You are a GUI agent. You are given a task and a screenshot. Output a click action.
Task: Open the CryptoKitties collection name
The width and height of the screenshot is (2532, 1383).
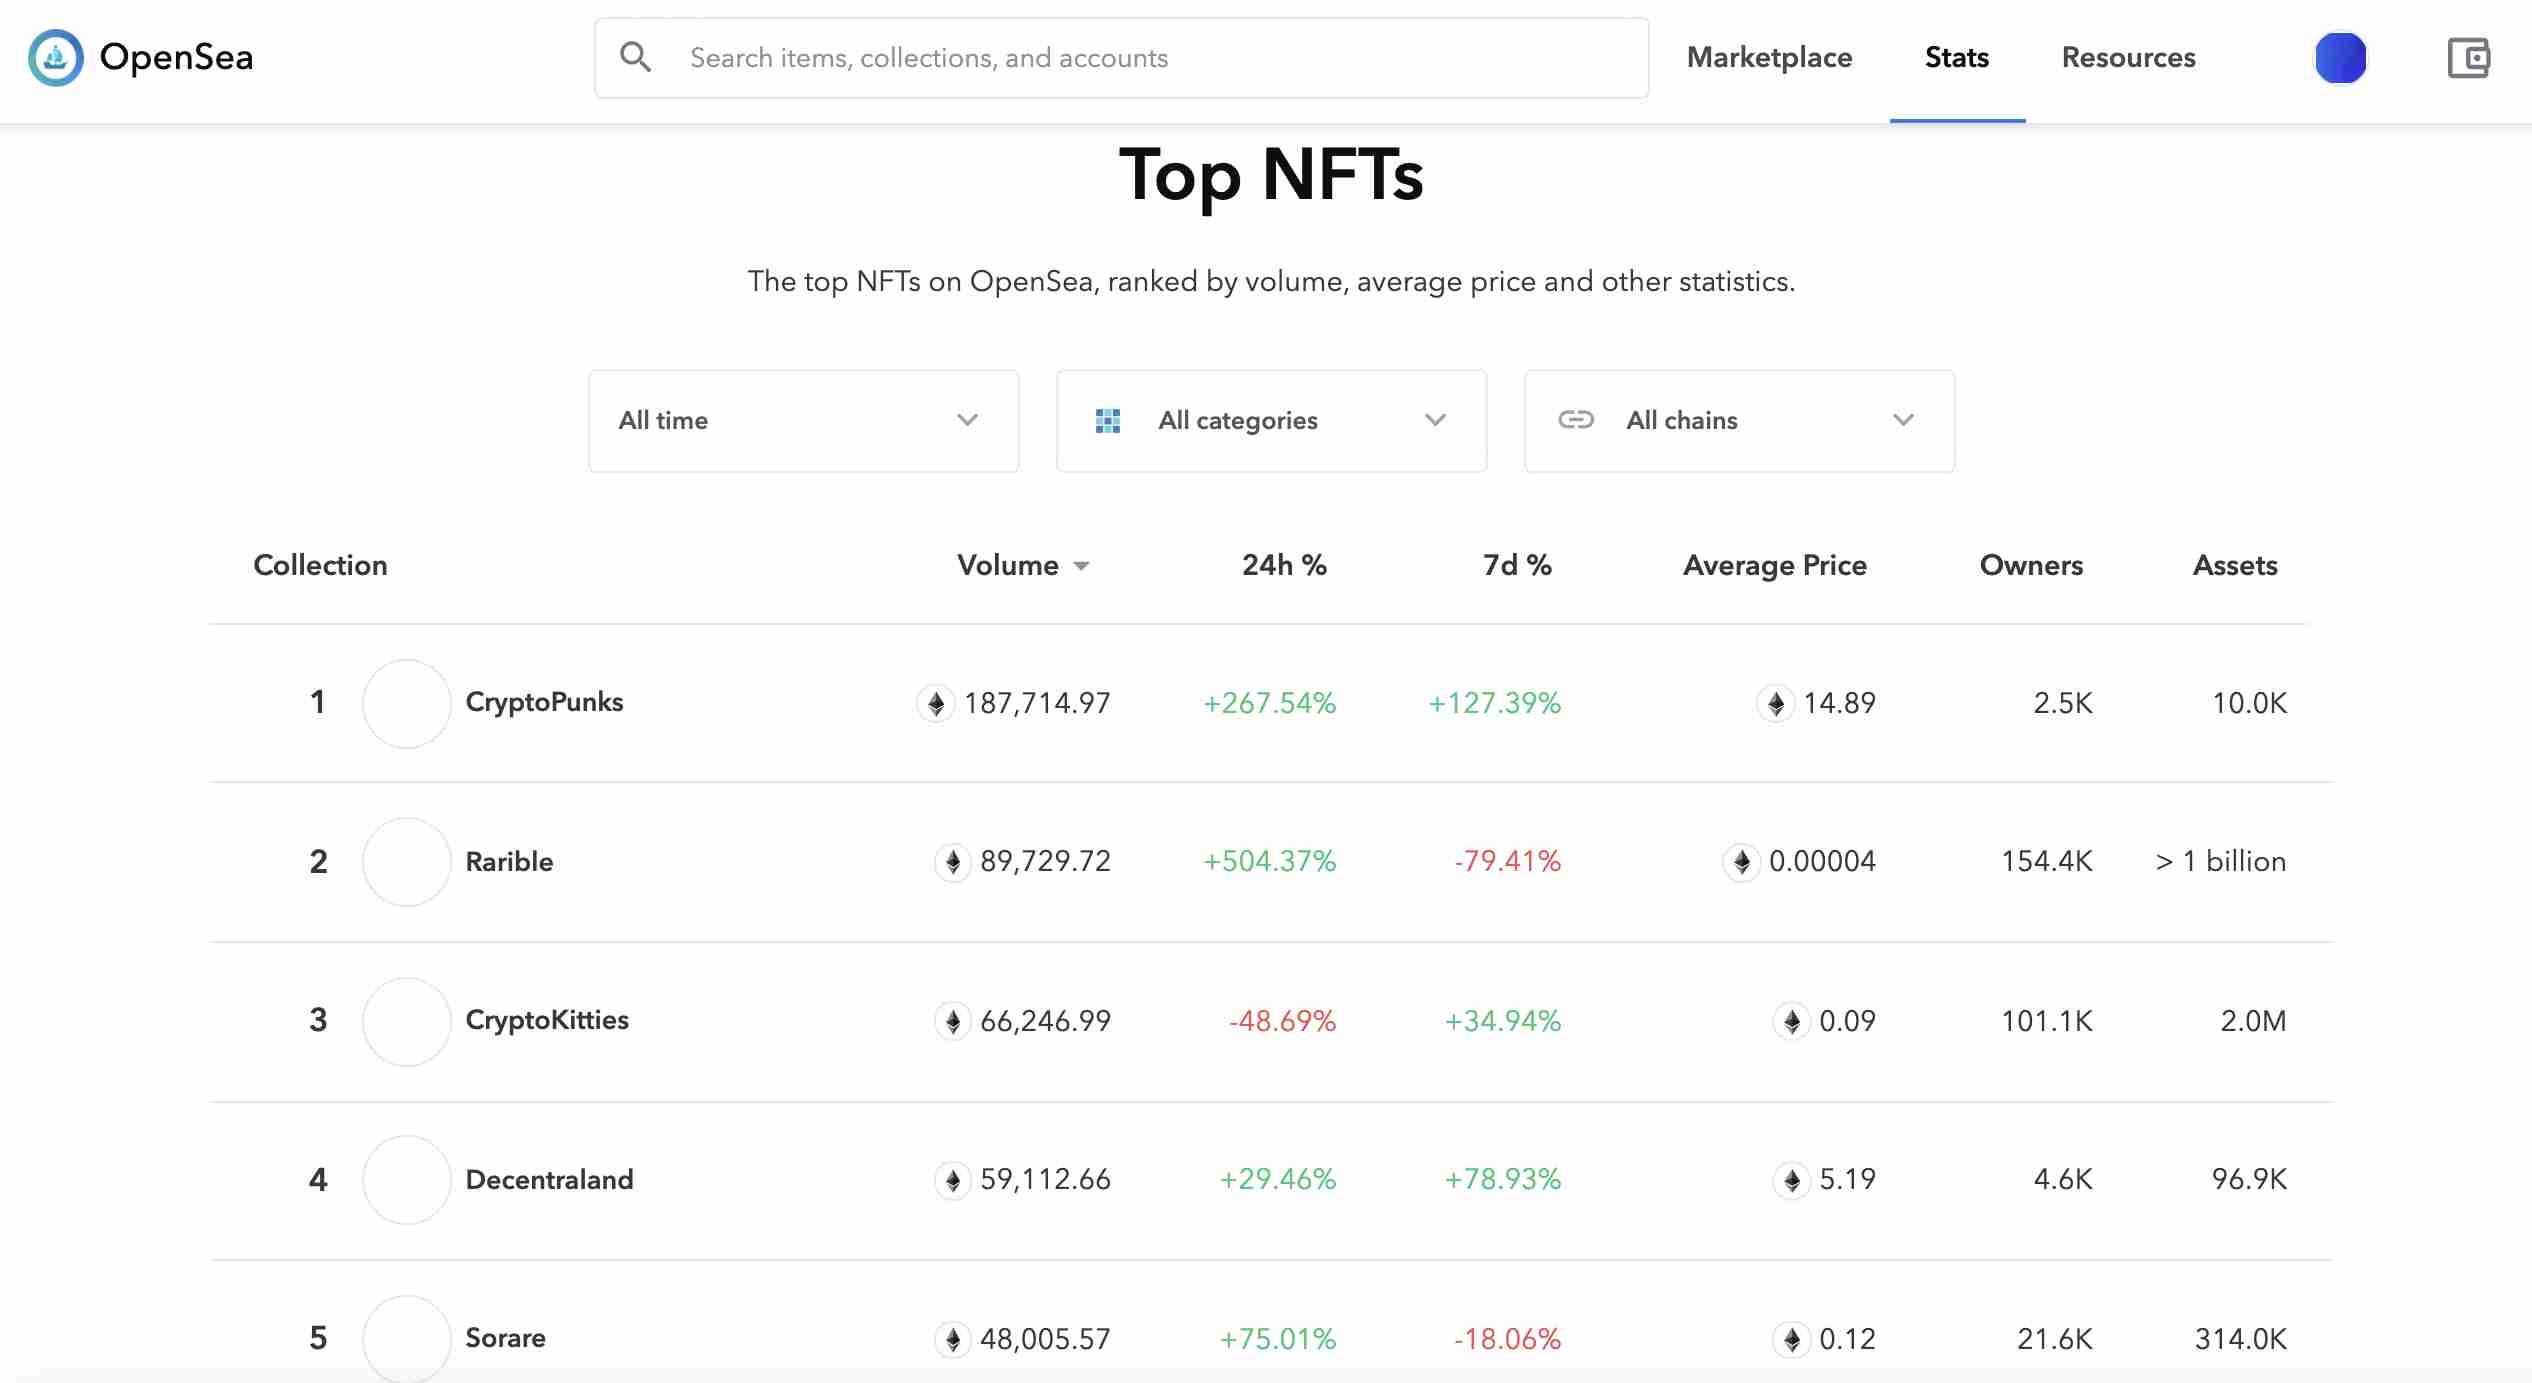click(x=547, y=1020)
